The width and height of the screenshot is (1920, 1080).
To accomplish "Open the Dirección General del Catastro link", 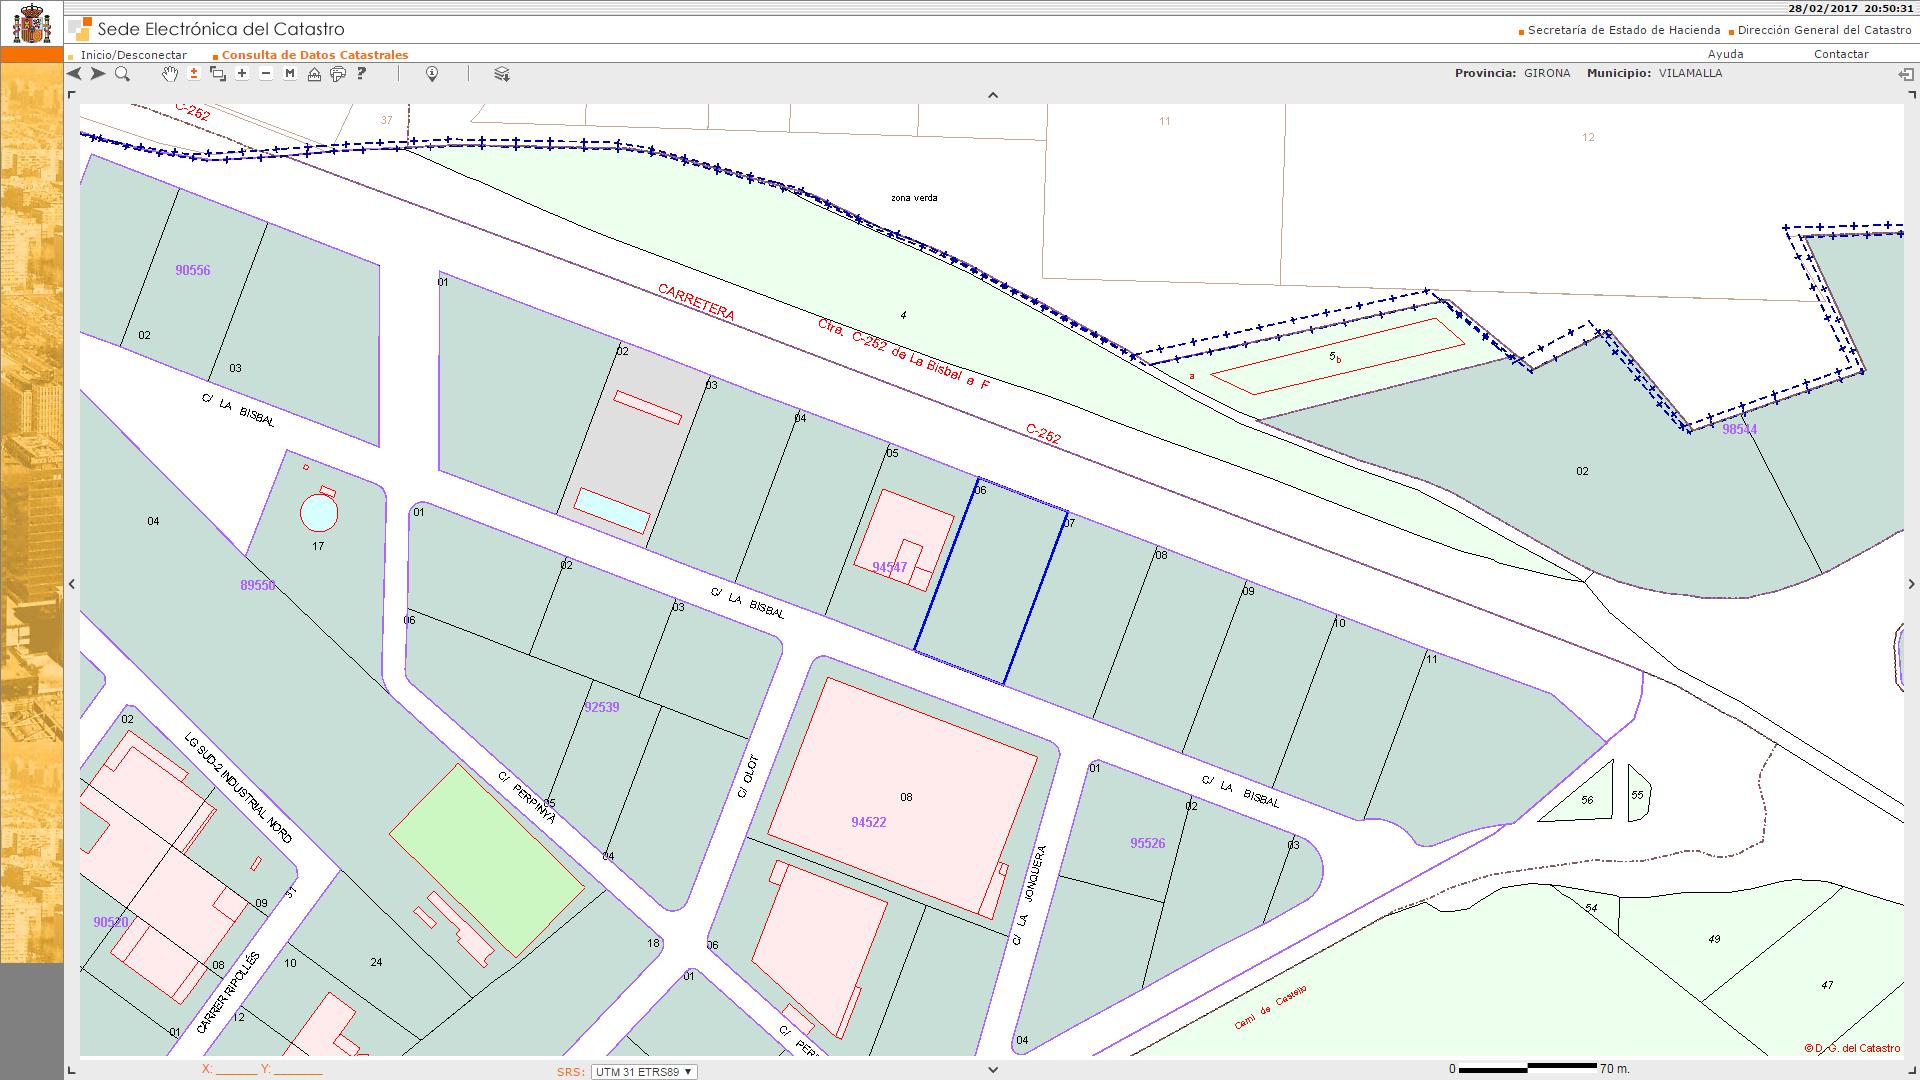I will [x=1824, y=30].
